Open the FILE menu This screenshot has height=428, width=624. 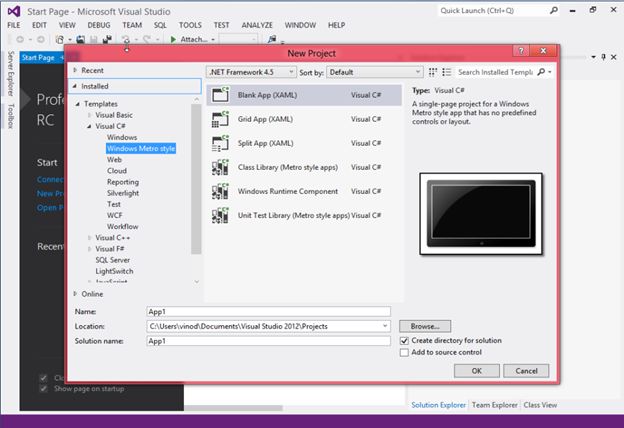(x=14, y=25)
